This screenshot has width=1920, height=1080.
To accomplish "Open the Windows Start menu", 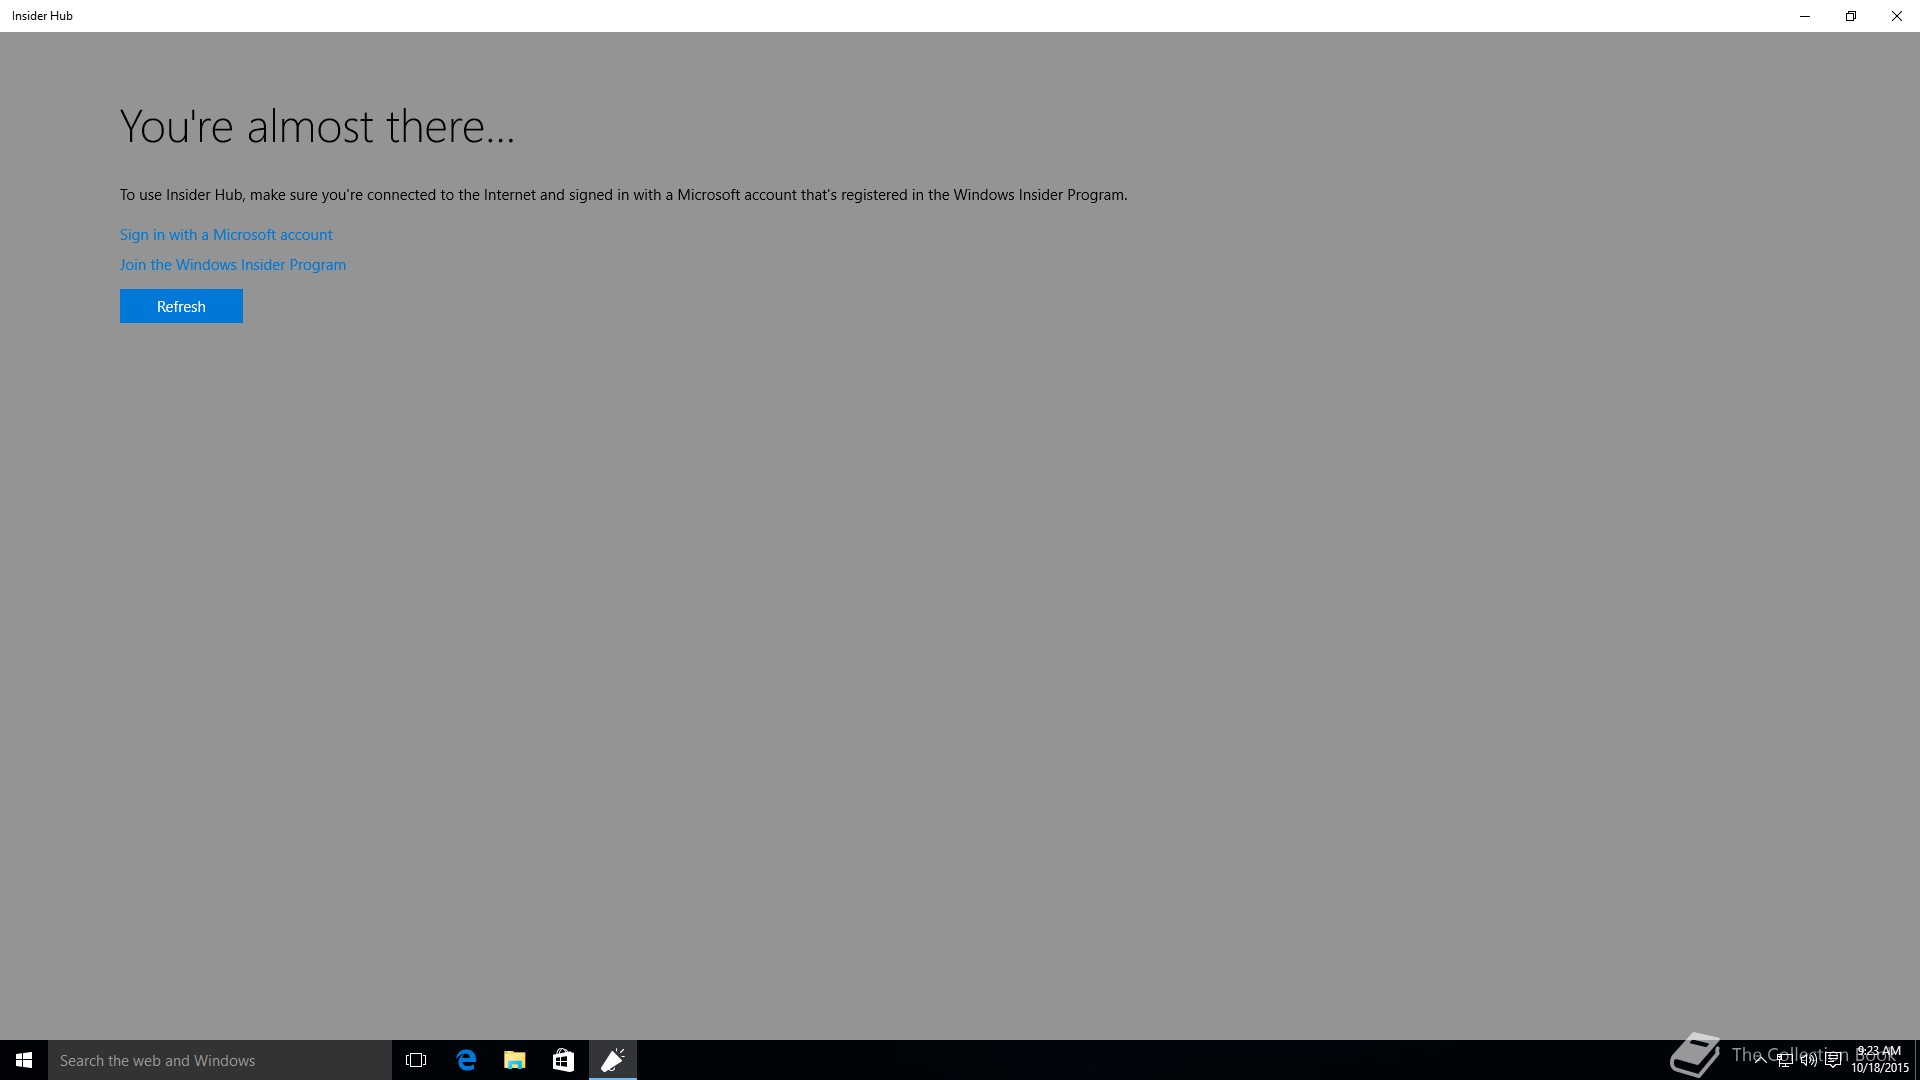I will coord(24,1060).
